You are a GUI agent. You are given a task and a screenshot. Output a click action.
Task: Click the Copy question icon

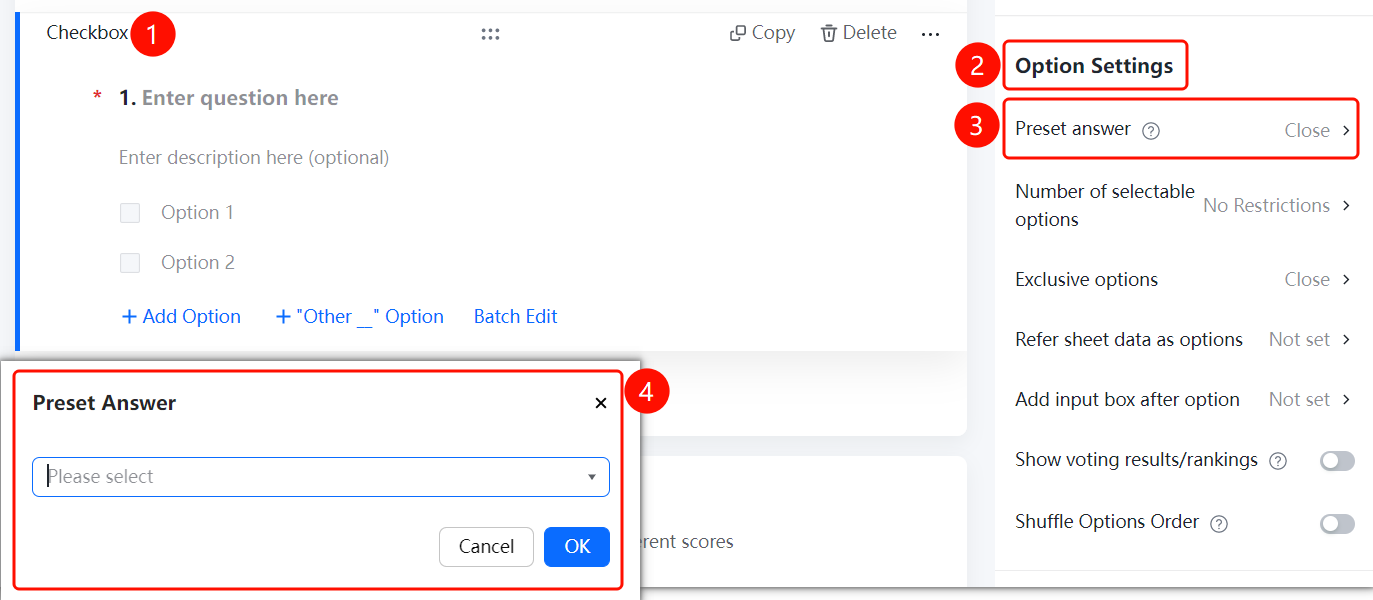coord(738,33)
